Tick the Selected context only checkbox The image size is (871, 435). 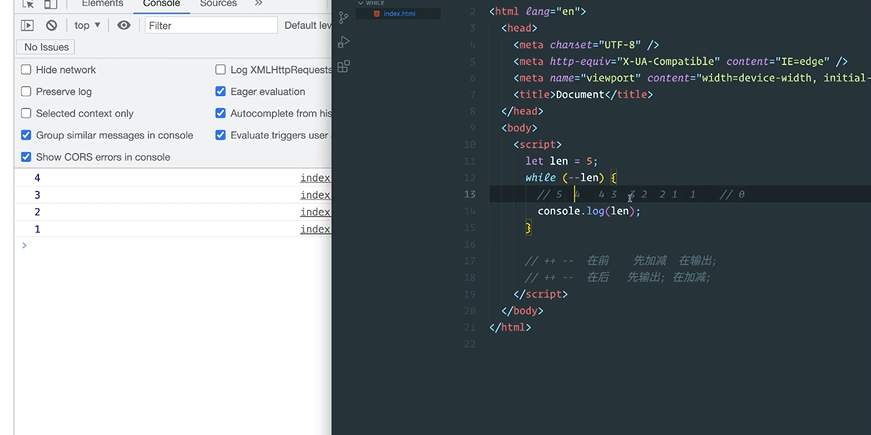(26, 113)
